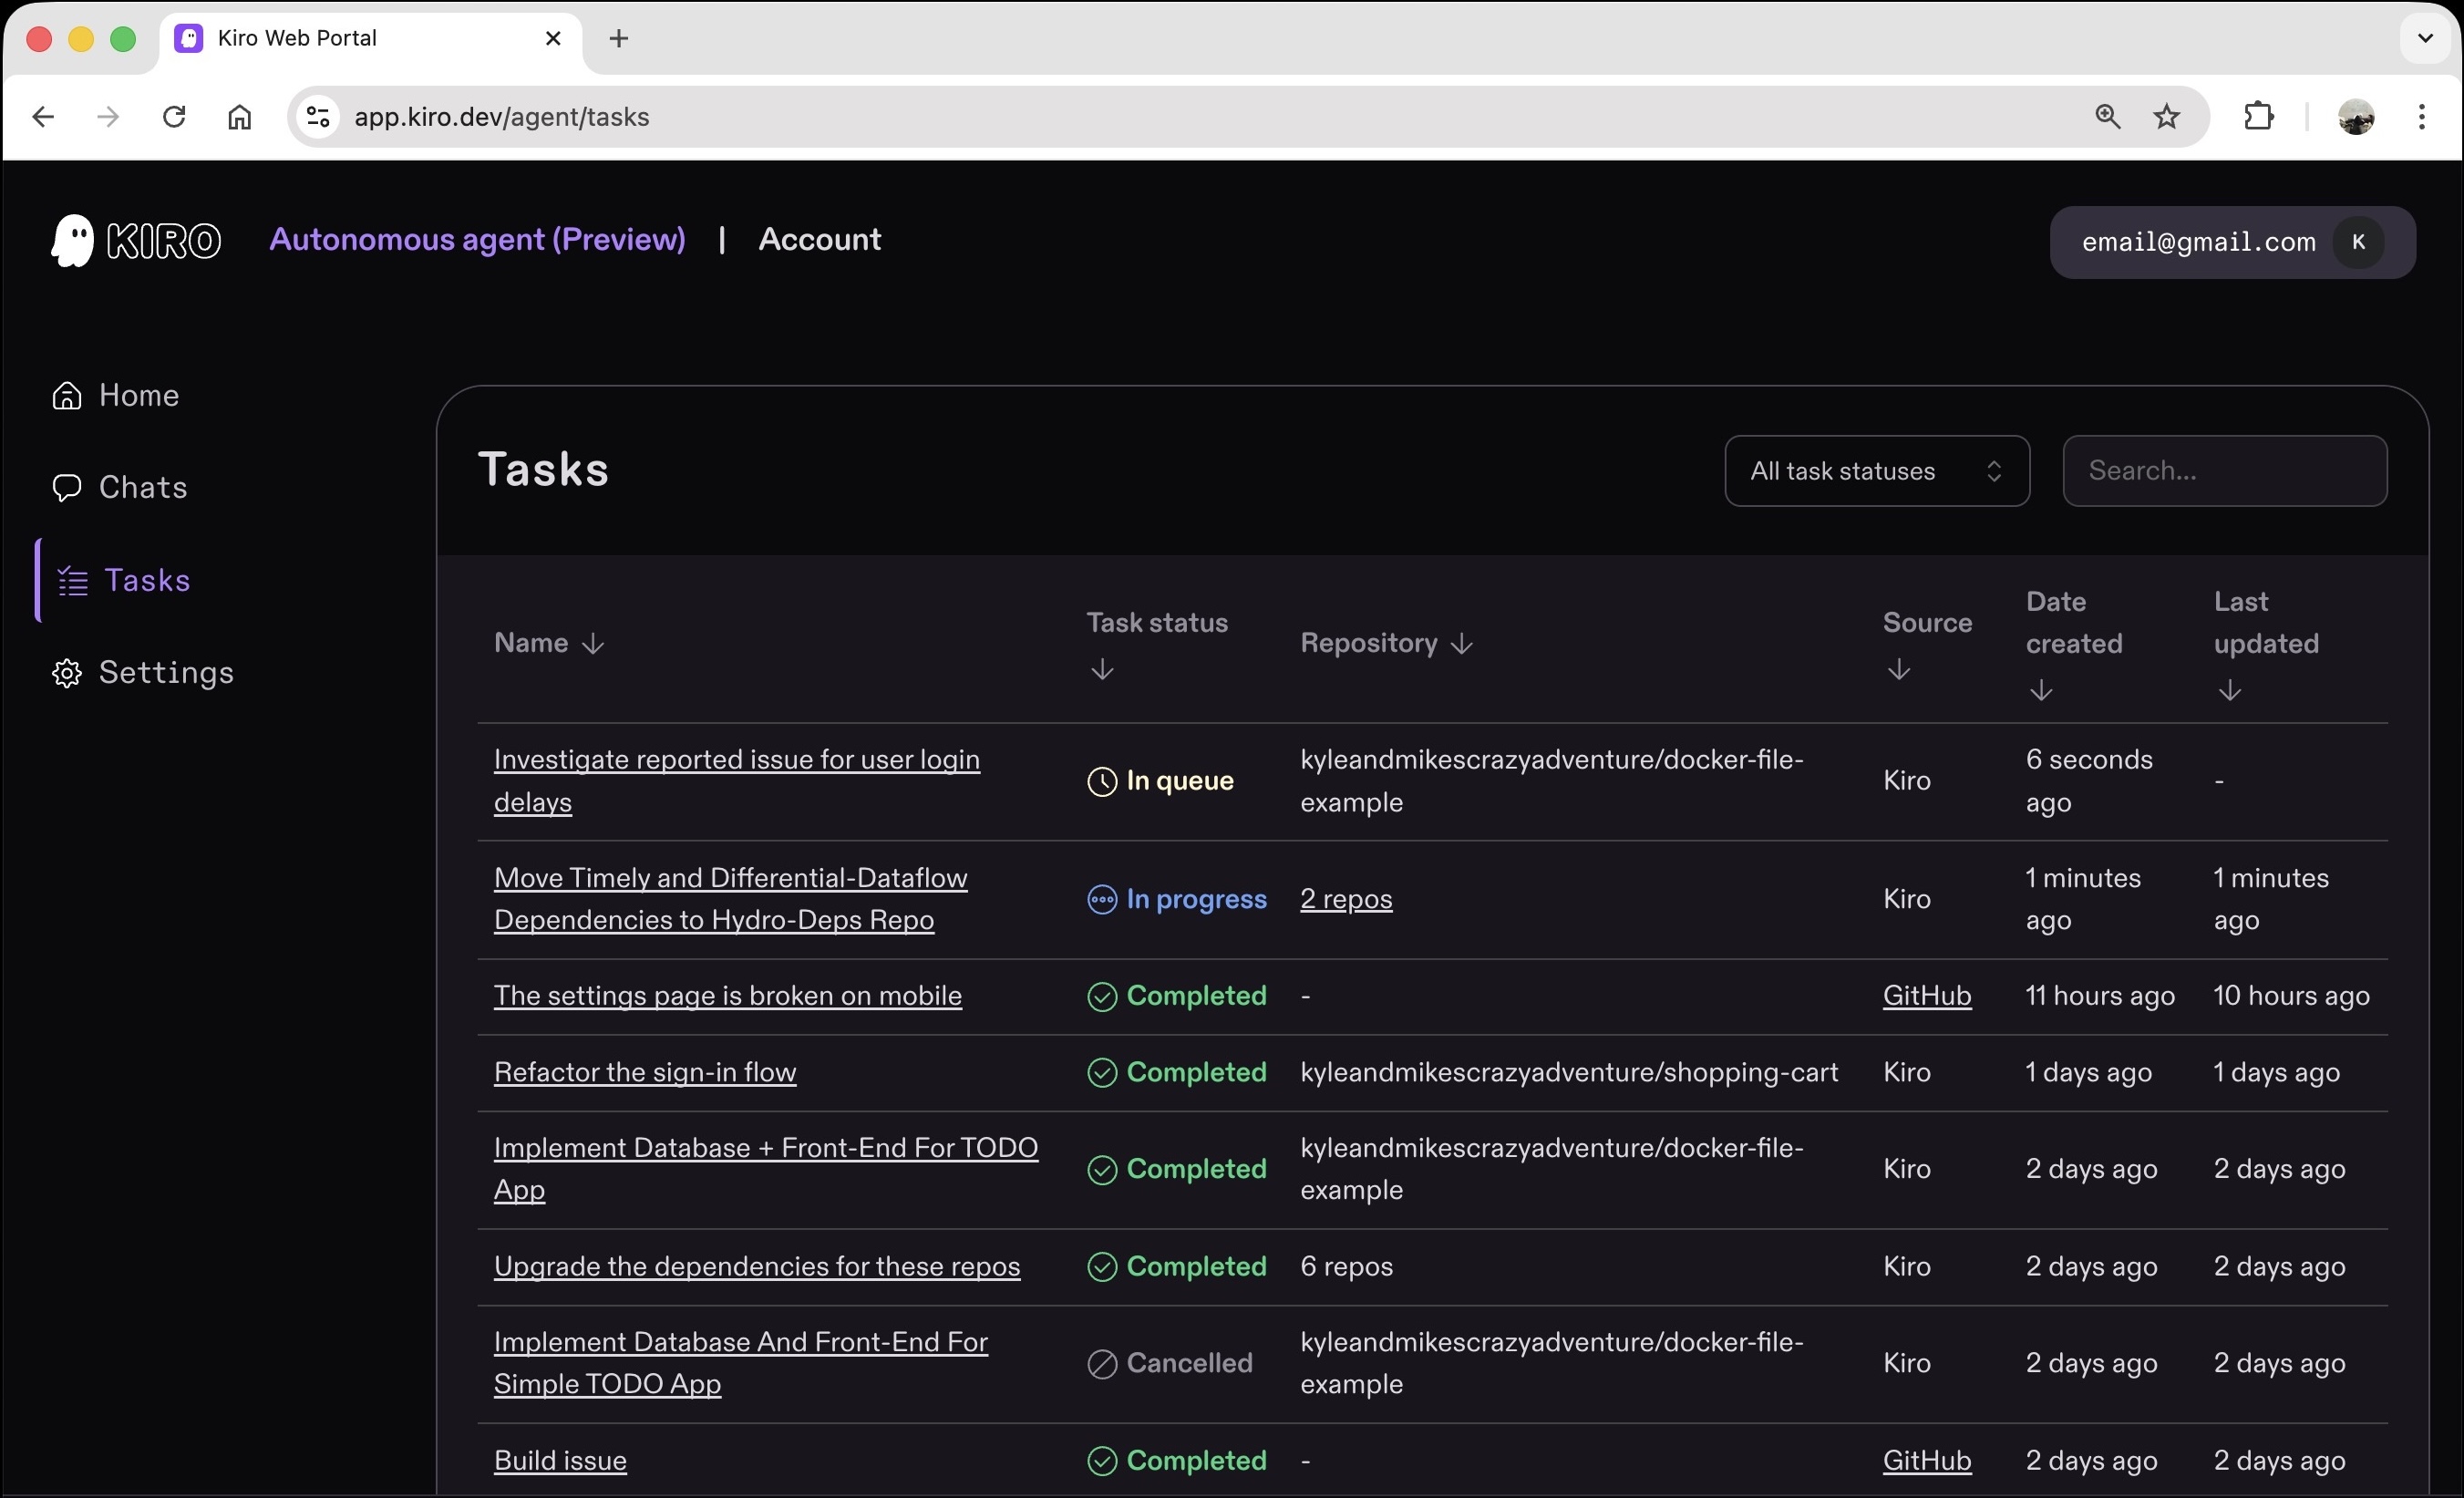The height and width of the screenshot is (1498, 2464).
Task: Bookmark page with the star icon
Action: [x=2166, y=117]
